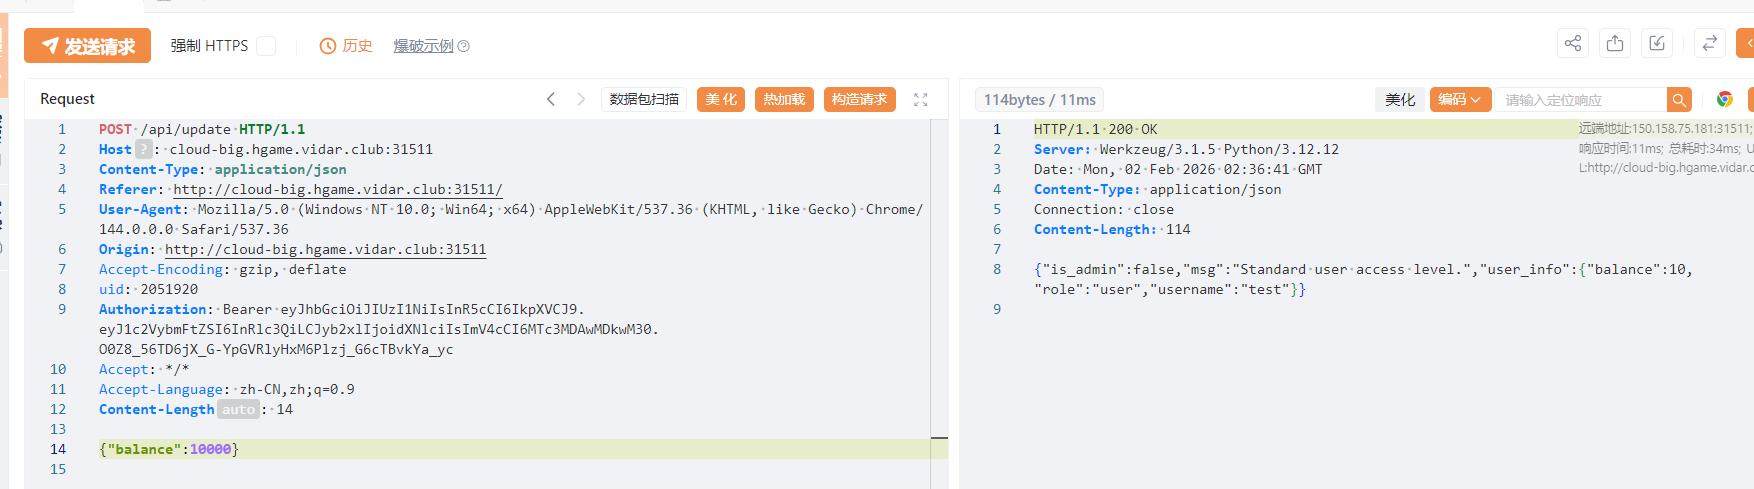Click the 数据包扫描 button
Screen dimensions: 1754x489
(644, 99)
